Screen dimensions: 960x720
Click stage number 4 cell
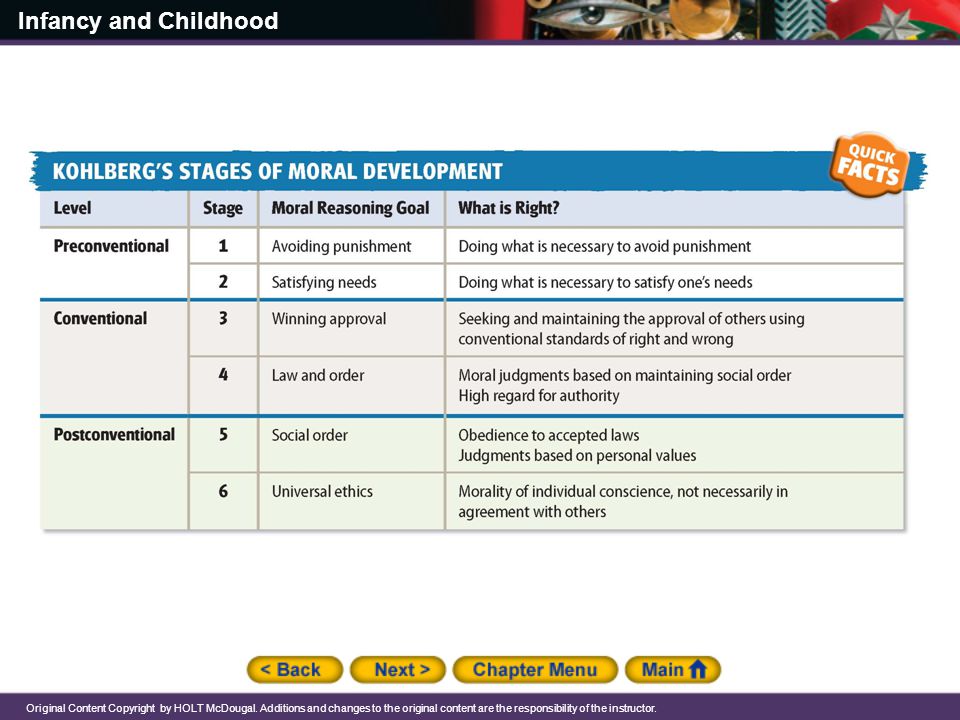223,385
